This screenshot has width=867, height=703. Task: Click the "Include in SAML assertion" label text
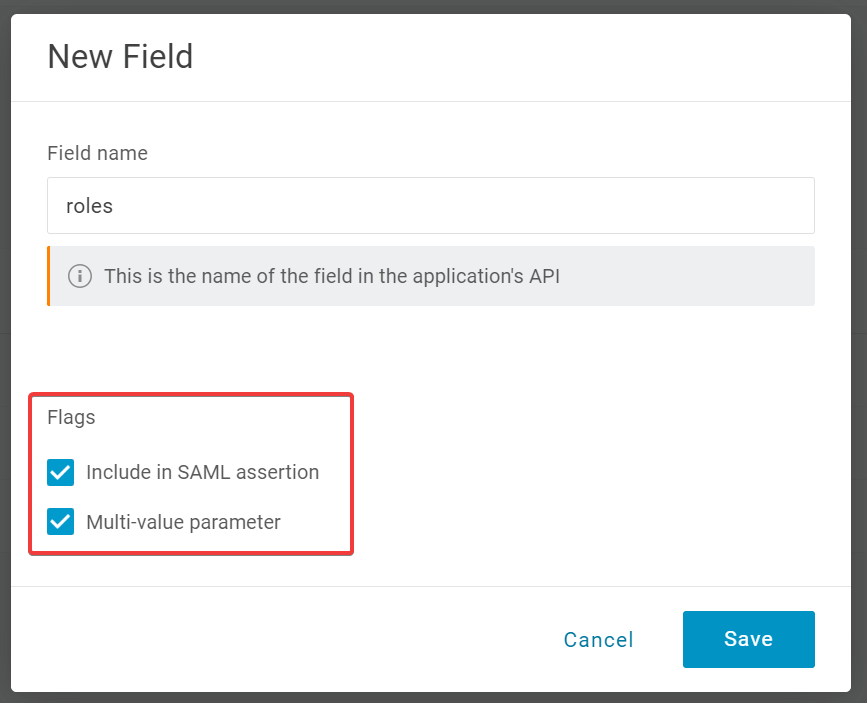point(202,472)
